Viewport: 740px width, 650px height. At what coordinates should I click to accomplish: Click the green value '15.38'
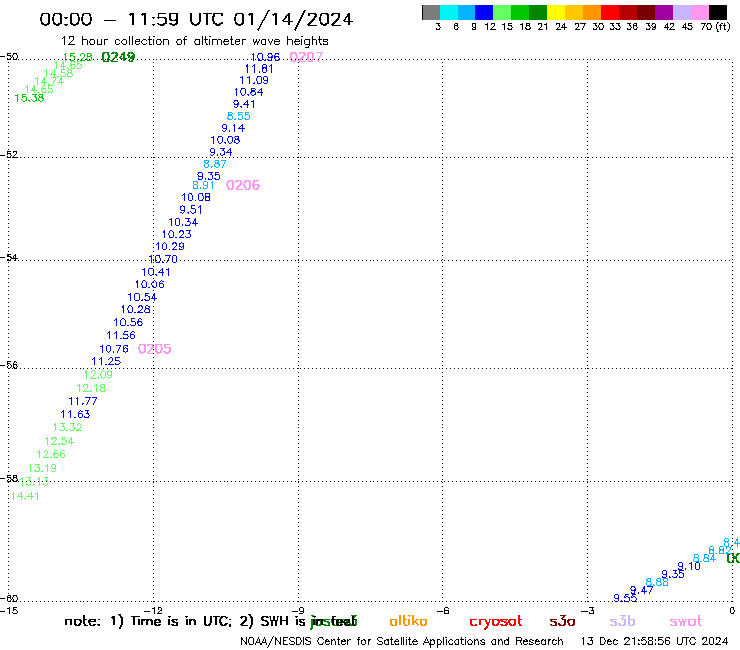tap(29, 98)
